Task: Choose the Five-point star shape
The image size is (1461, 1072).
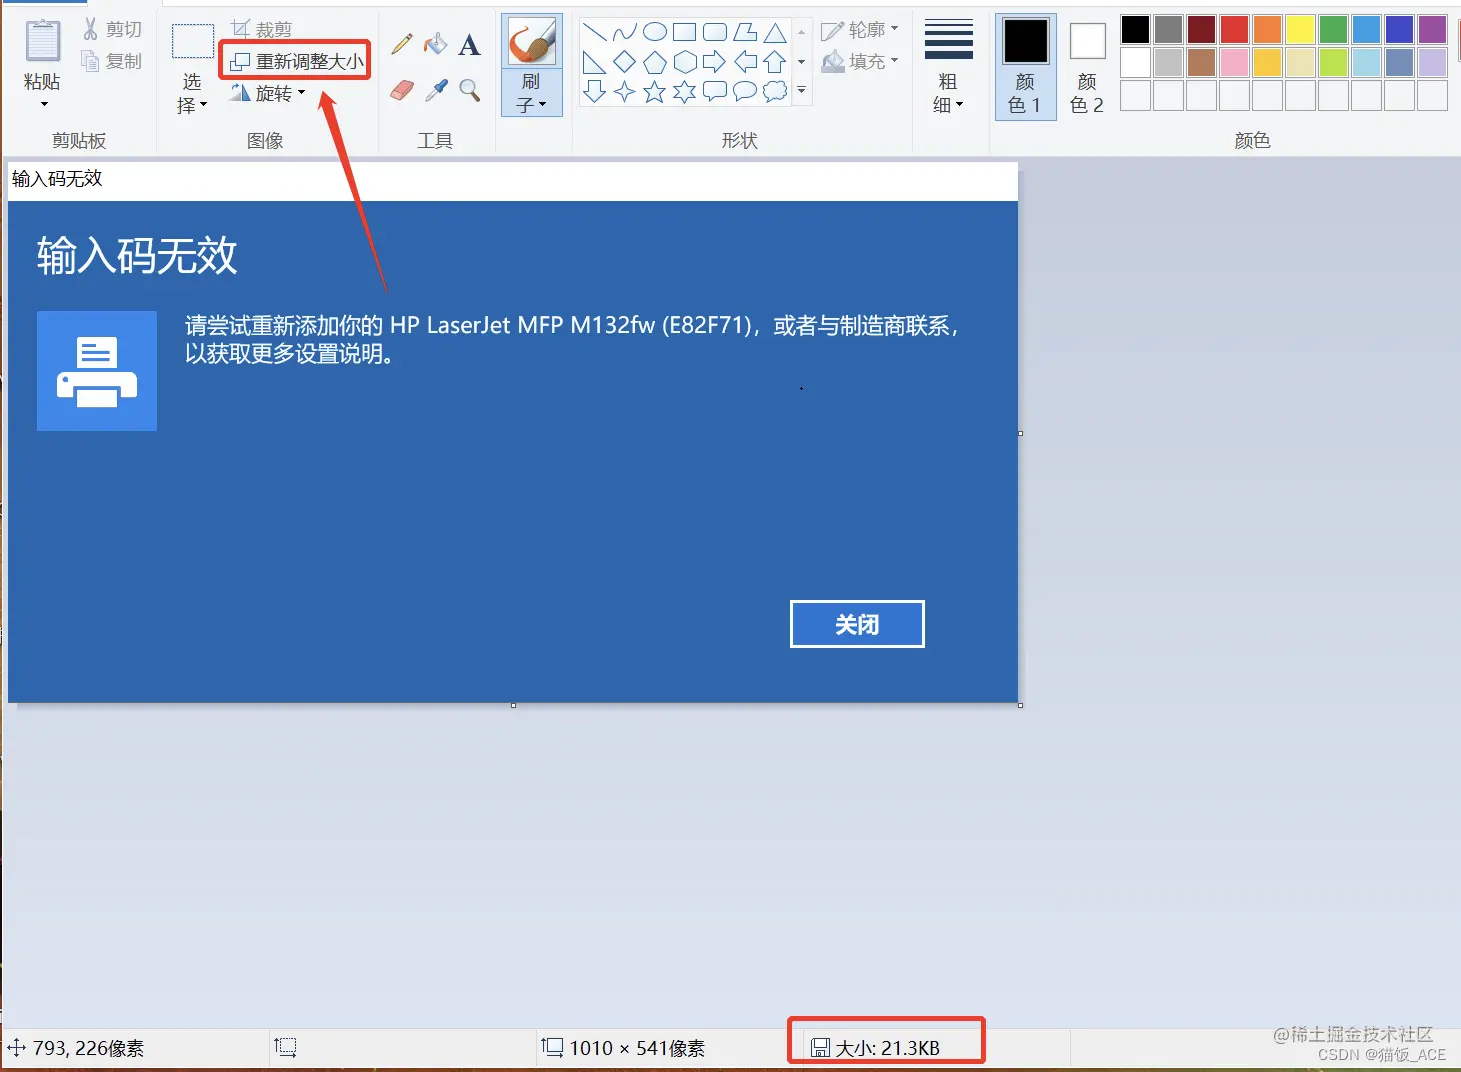Action: coord(654,92)
